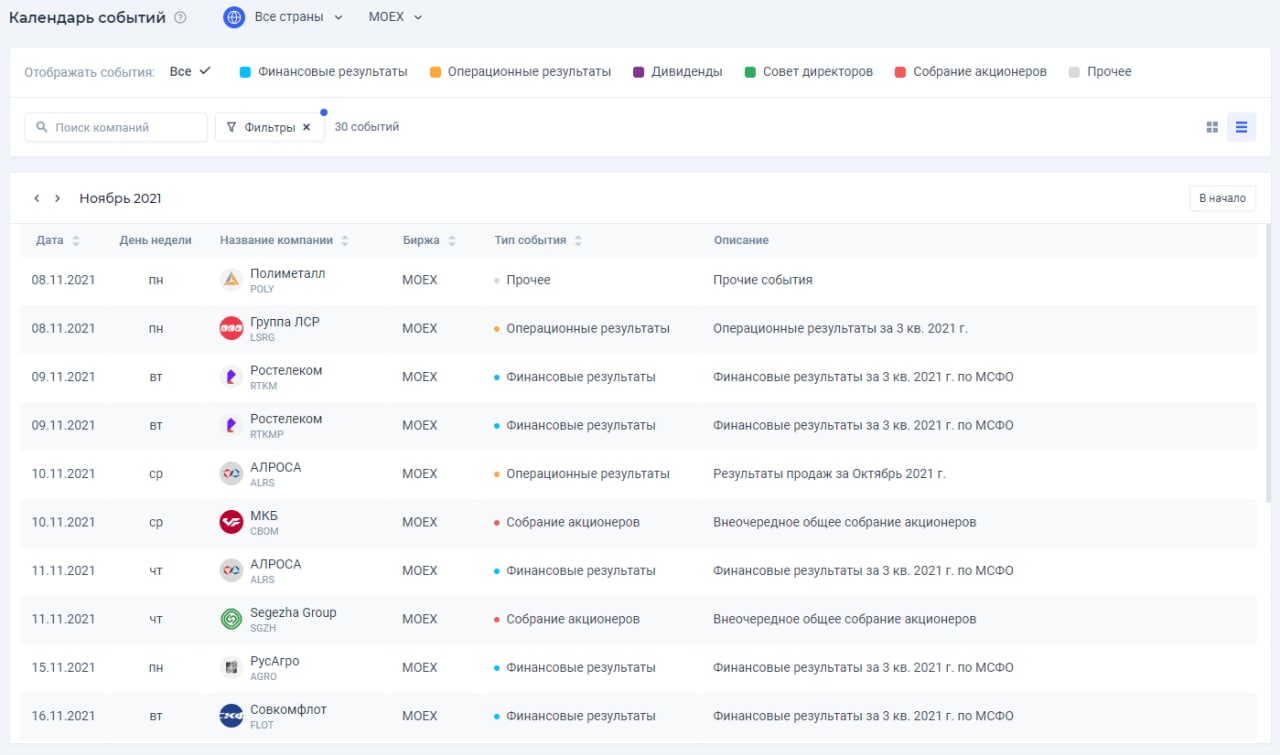Click the Прочие события description
Screen dimensions: 1280x755
[x=763, y=280]
